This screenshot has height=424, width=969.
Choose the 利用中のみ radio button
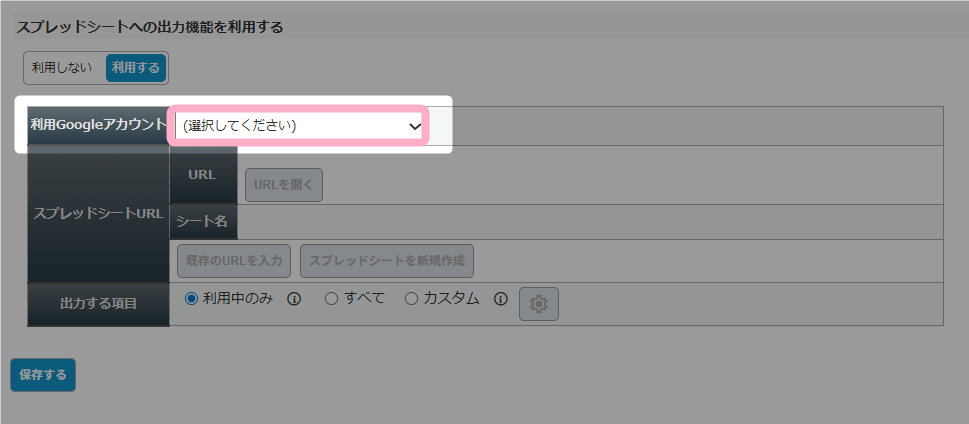[192, 299]
